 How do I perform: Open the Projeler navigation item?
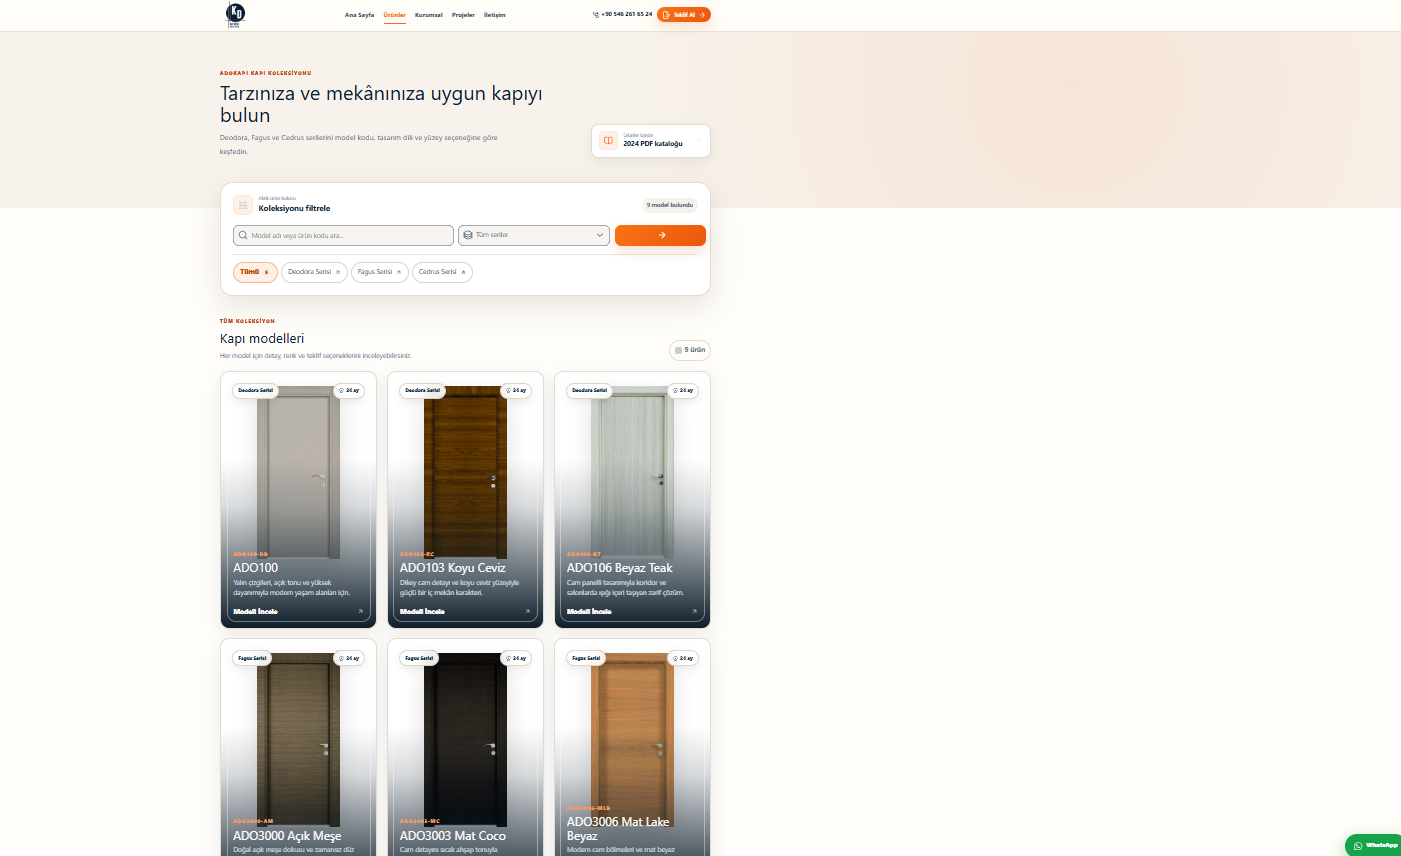(463, 15)
